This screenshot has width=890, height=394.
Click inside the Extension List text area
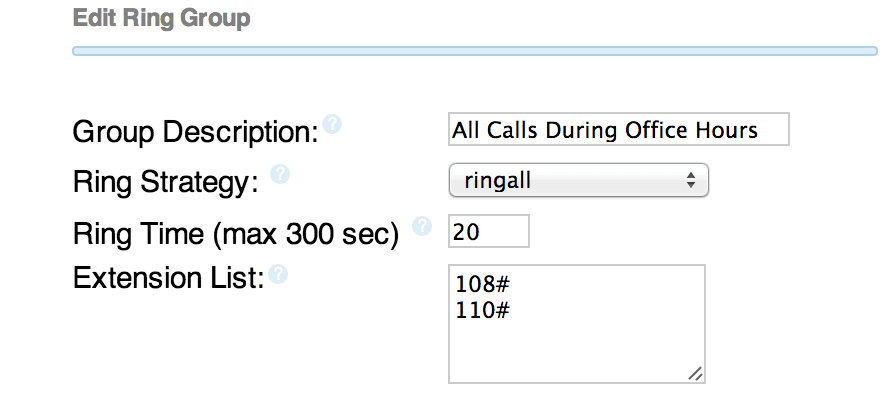click(577, 324)
